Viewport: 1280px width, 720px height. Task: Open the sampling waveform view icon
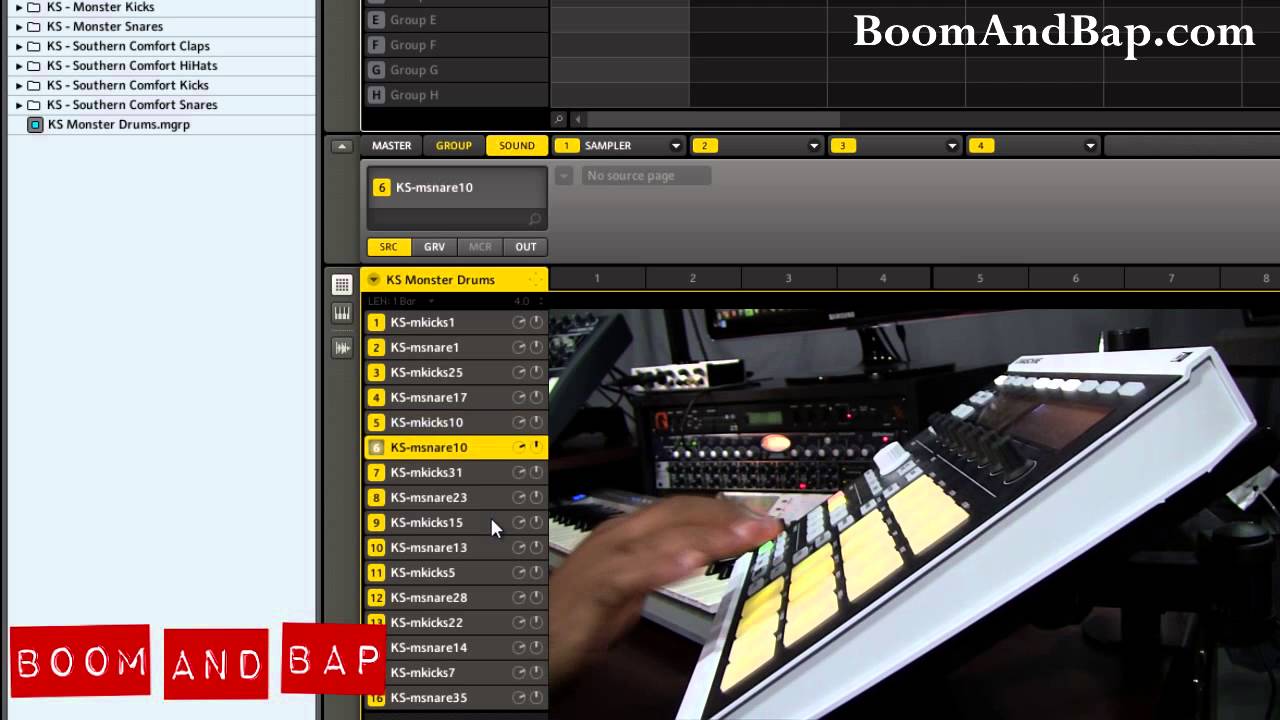coord(342,348)
